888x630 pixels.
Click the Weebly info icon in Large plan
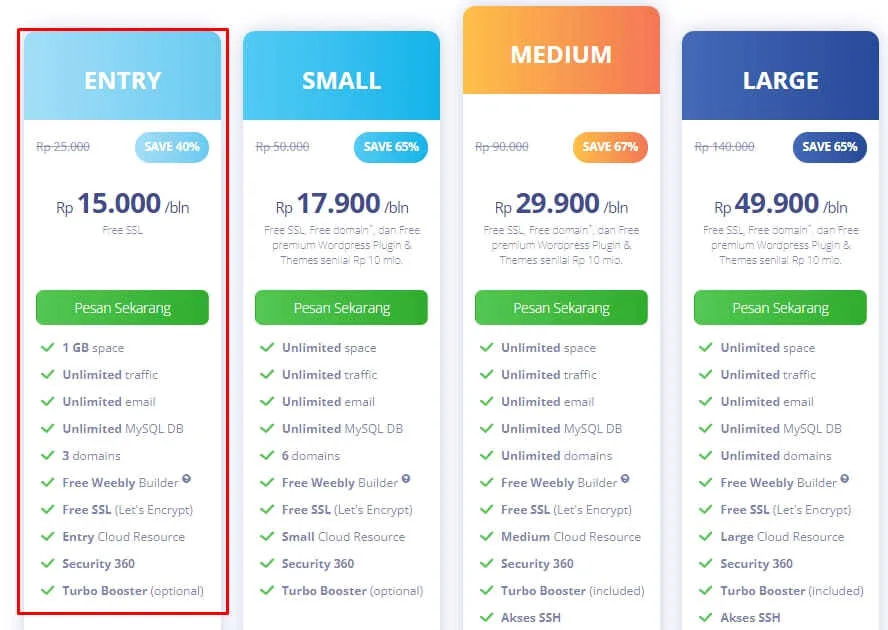pos(844,479)
